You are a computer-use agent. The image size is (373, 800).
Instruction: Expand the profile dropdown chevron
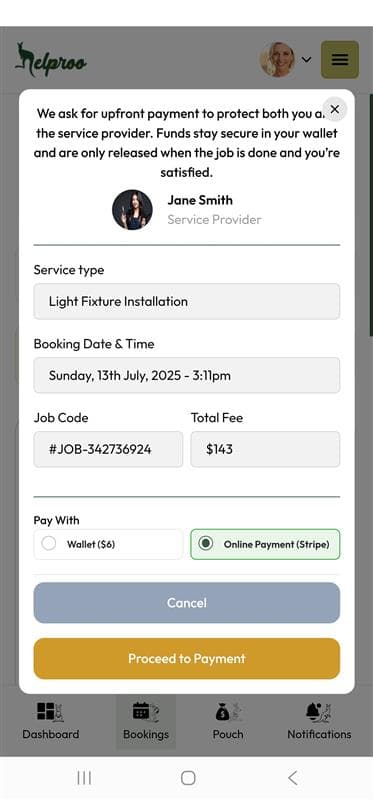(306, 59)
